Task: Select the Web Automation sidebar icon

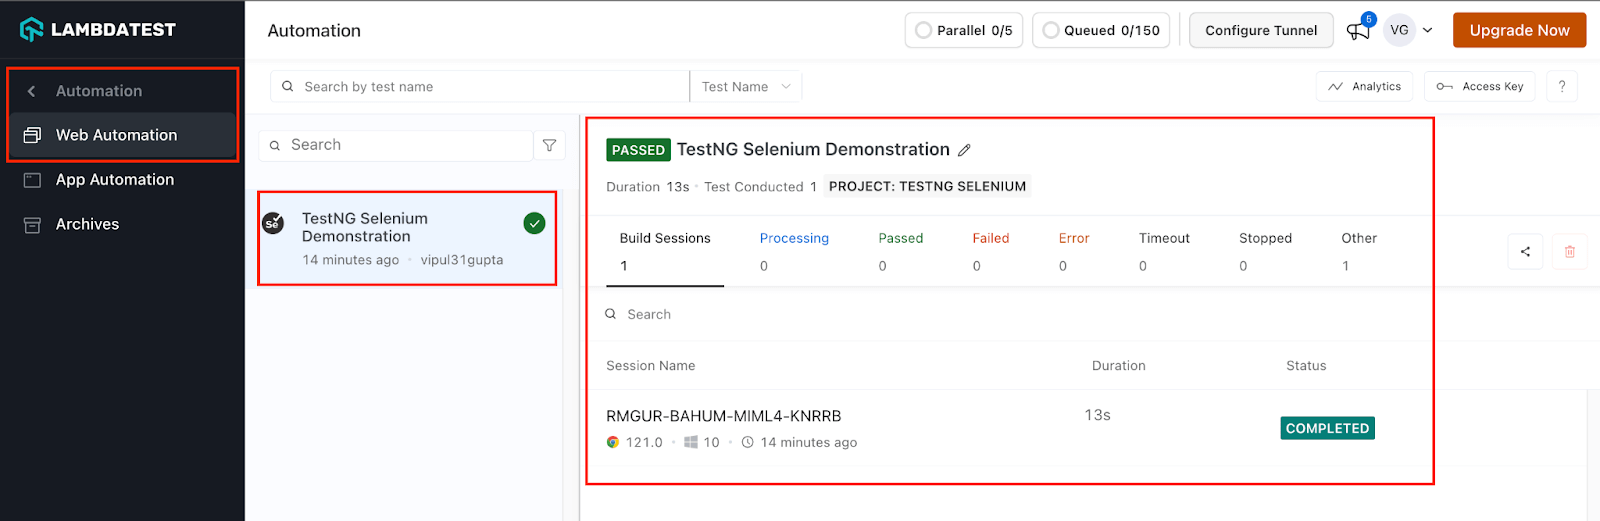Action: (32, 135)
